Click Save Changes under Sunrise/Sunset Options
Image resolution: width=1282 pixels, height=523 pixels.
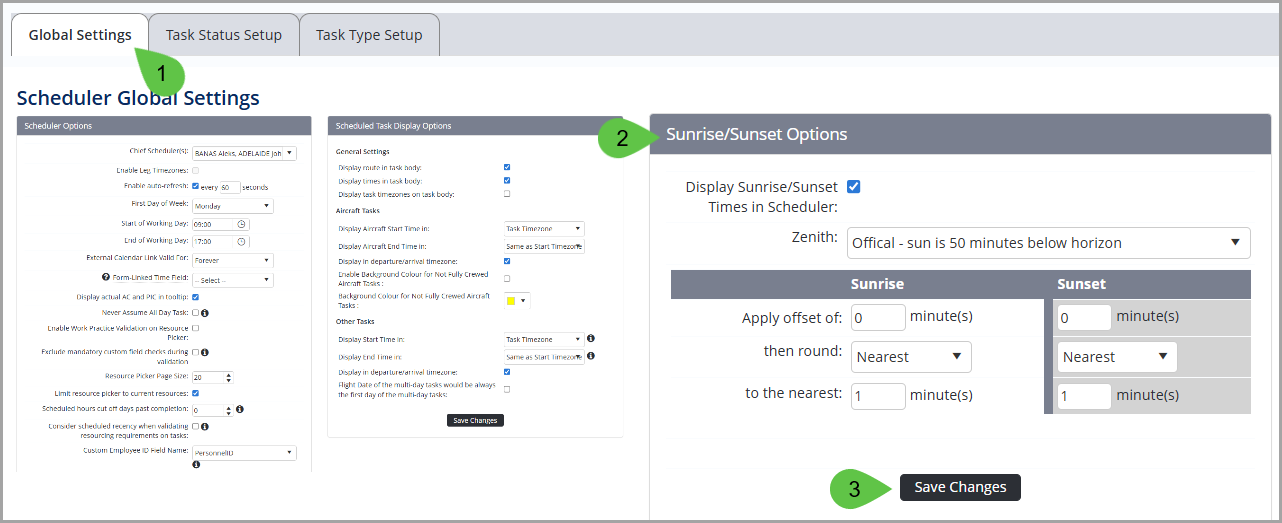click(960, 487)
